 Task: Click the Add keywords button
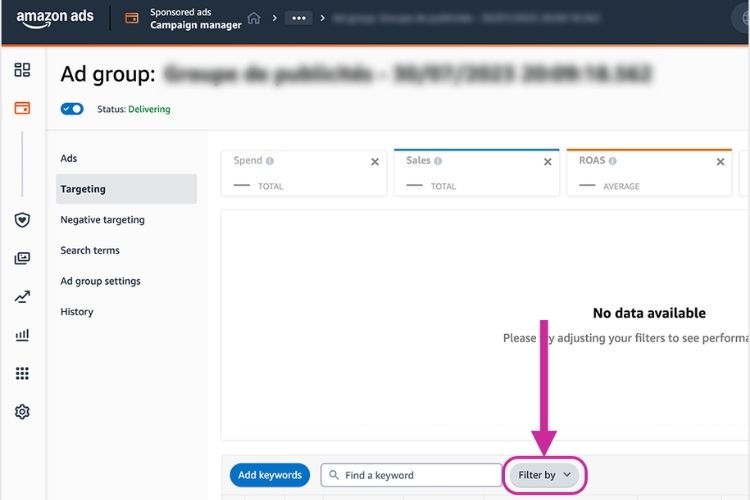click(x=270, y=475)
